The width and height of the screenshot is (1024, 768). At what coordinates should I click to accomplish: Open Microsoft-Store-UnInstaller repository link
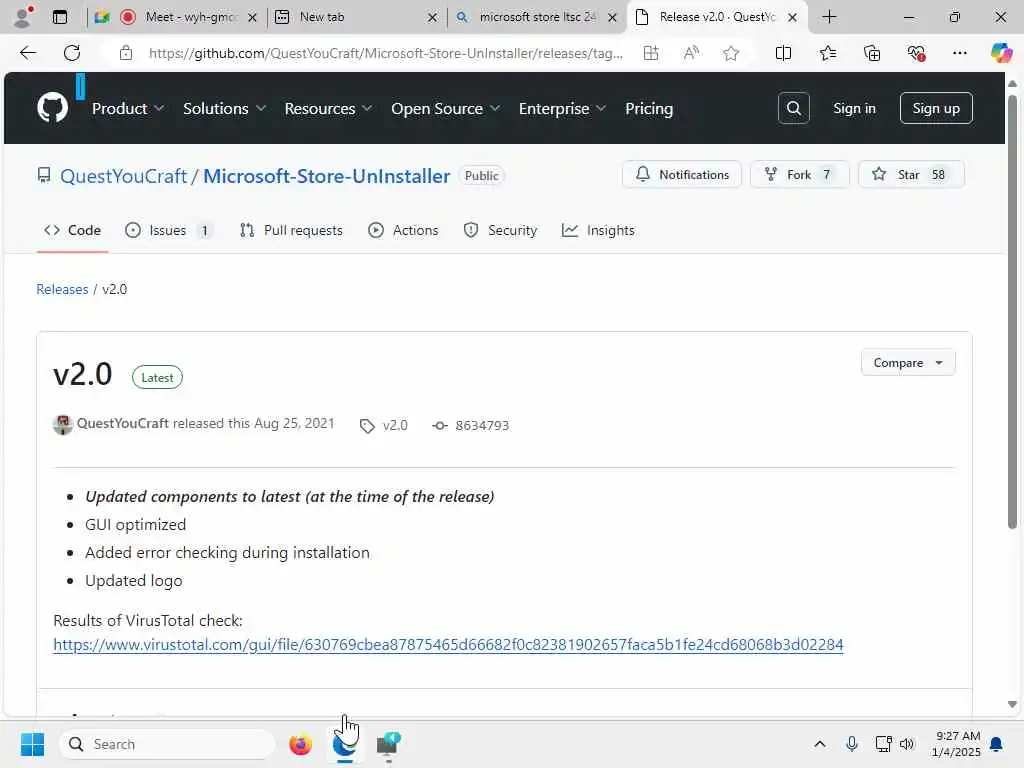click(327, 176)
